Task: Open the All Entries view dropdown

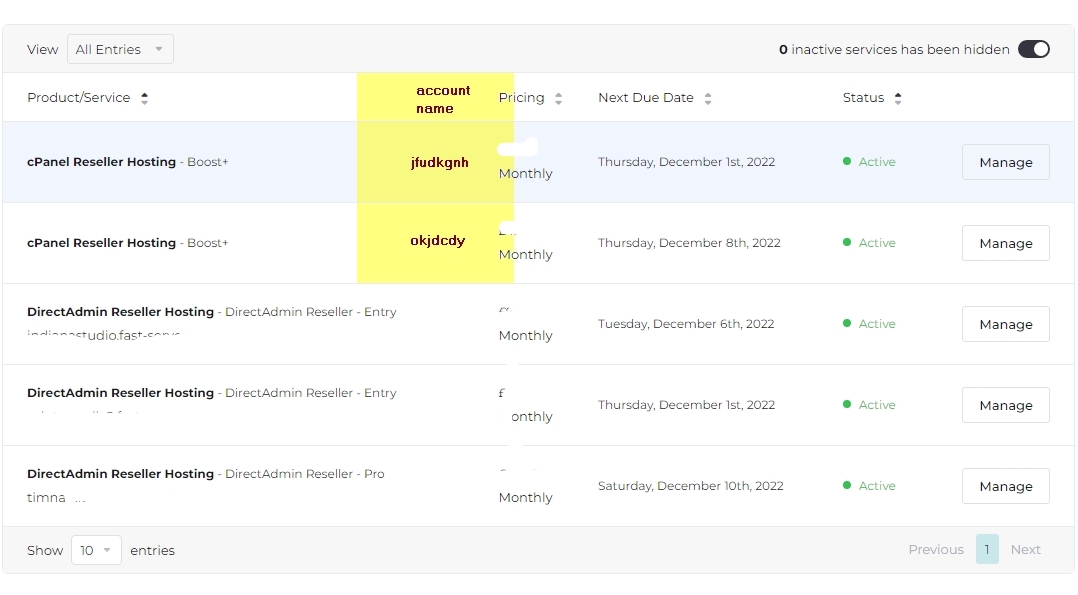Action: click(x=120, y=49)
